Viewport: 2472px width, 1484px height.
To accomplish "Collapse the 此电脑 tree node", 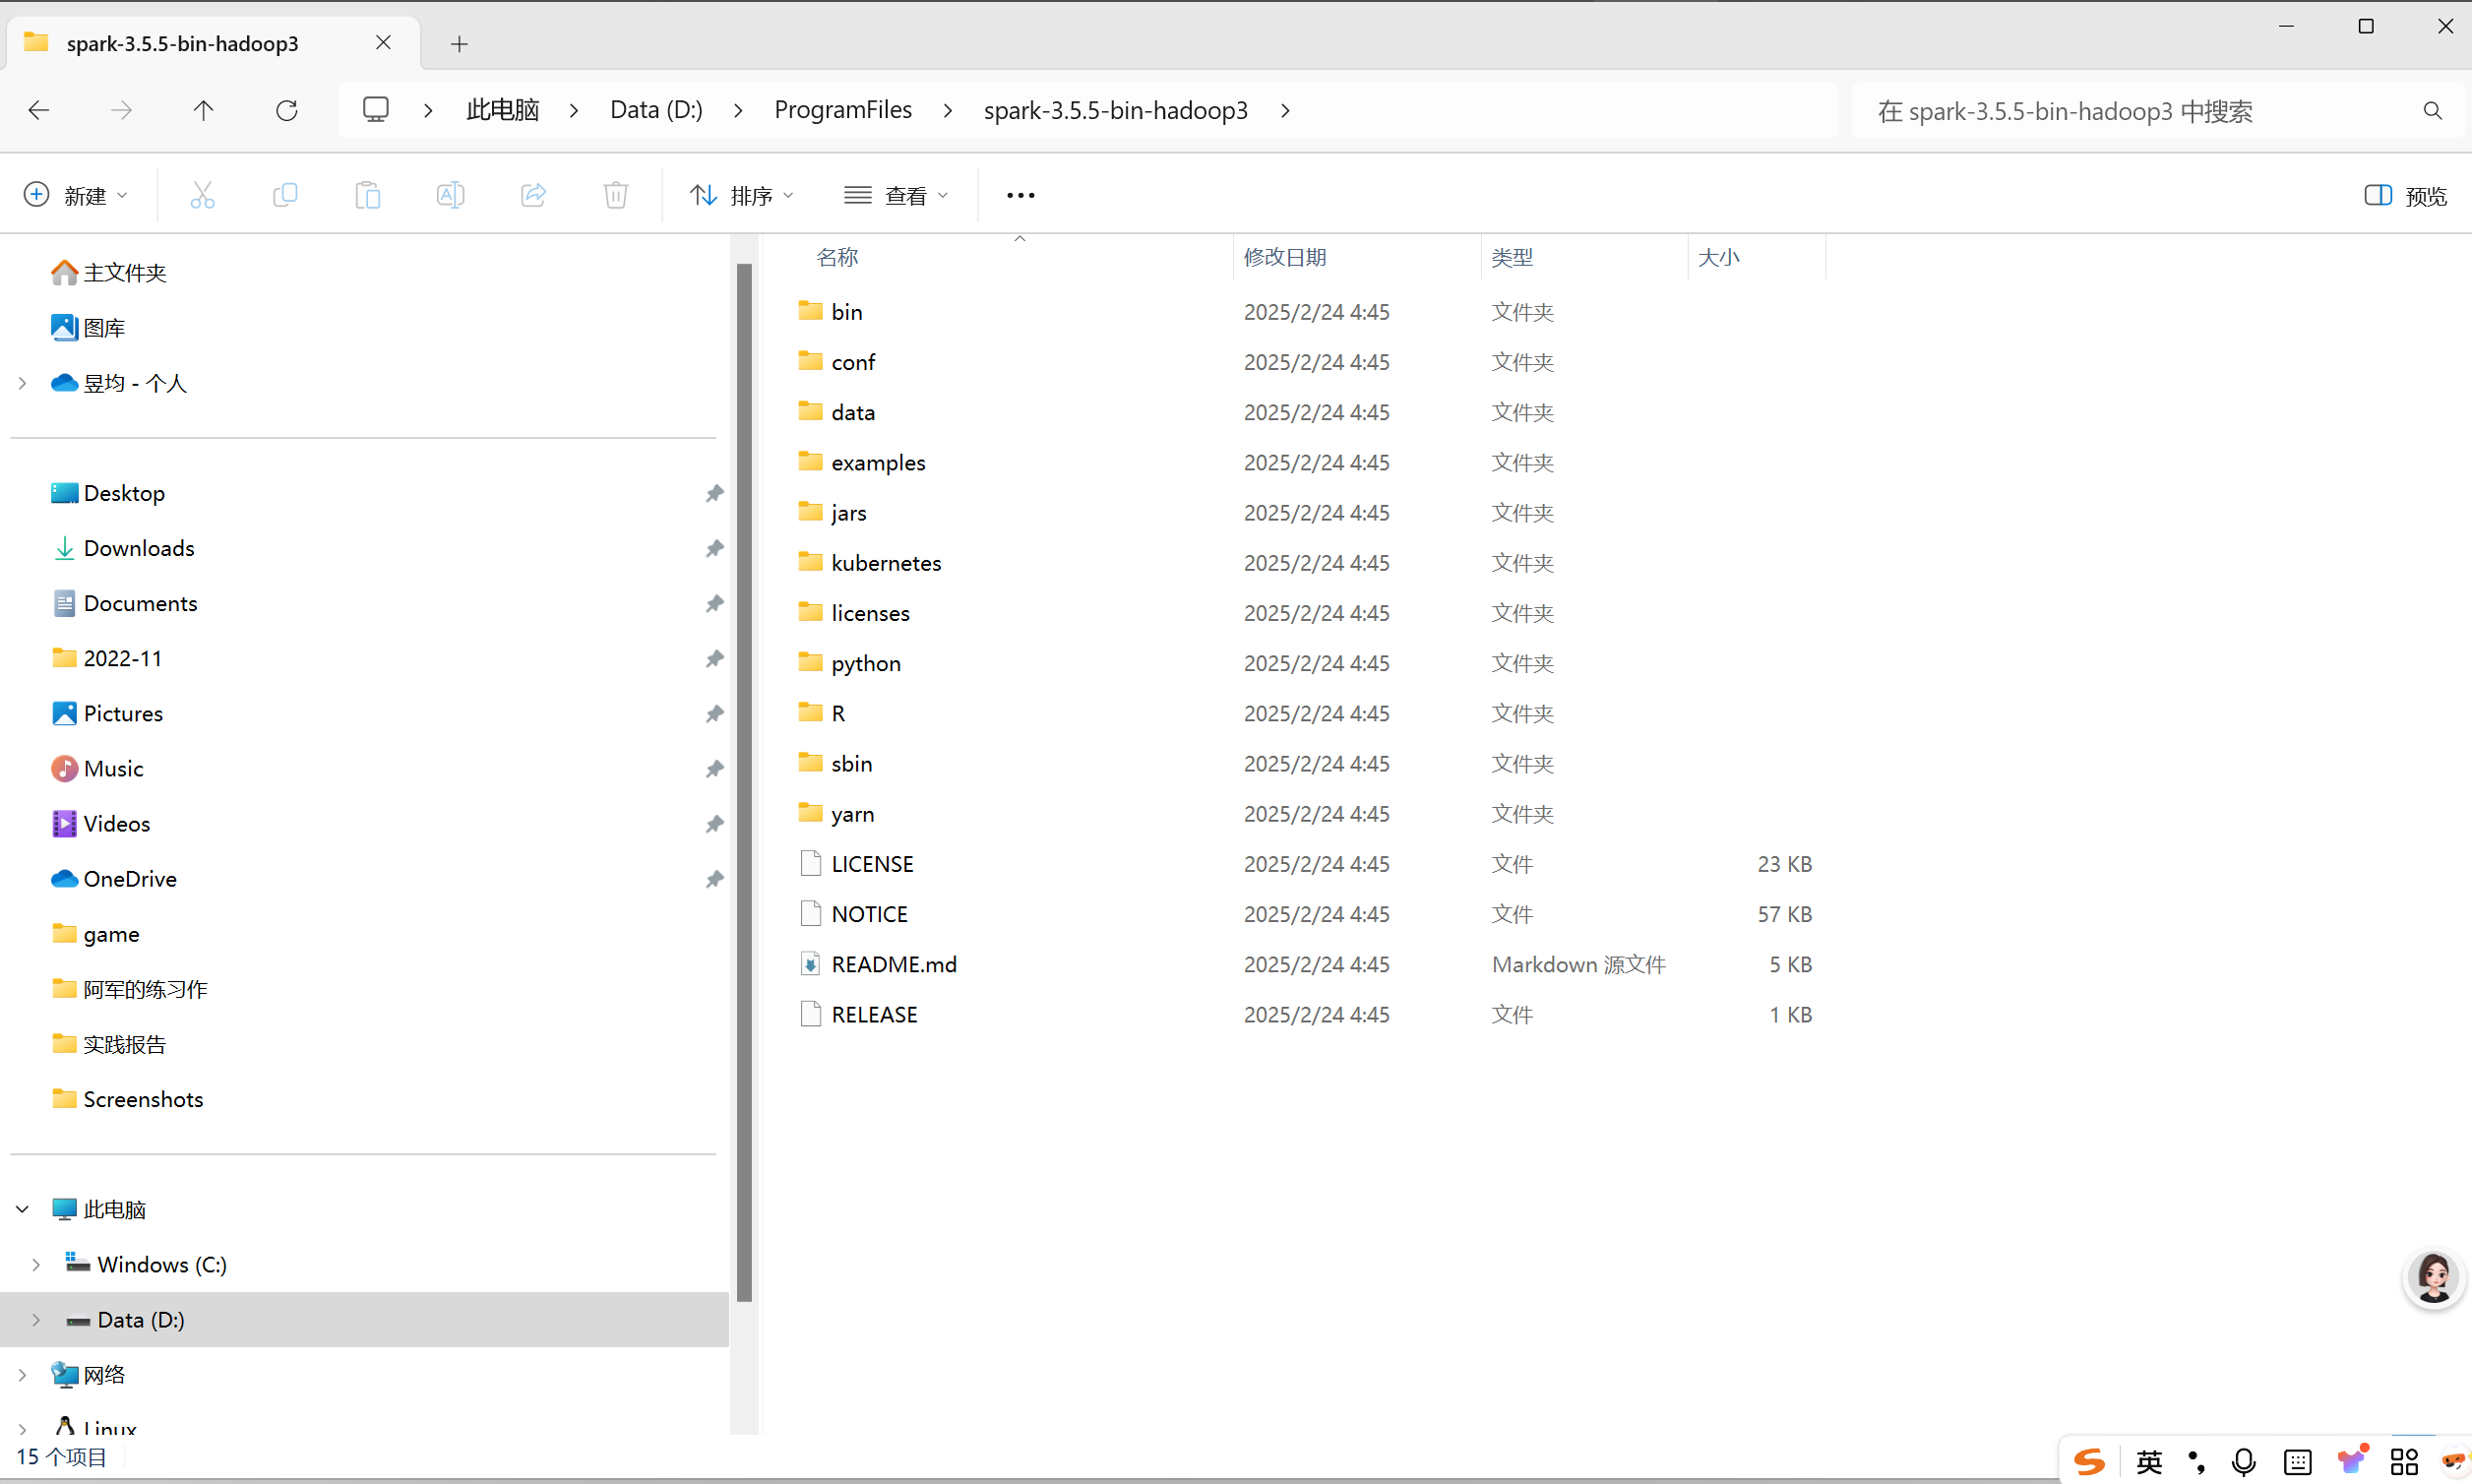I will click(22, 1209).
